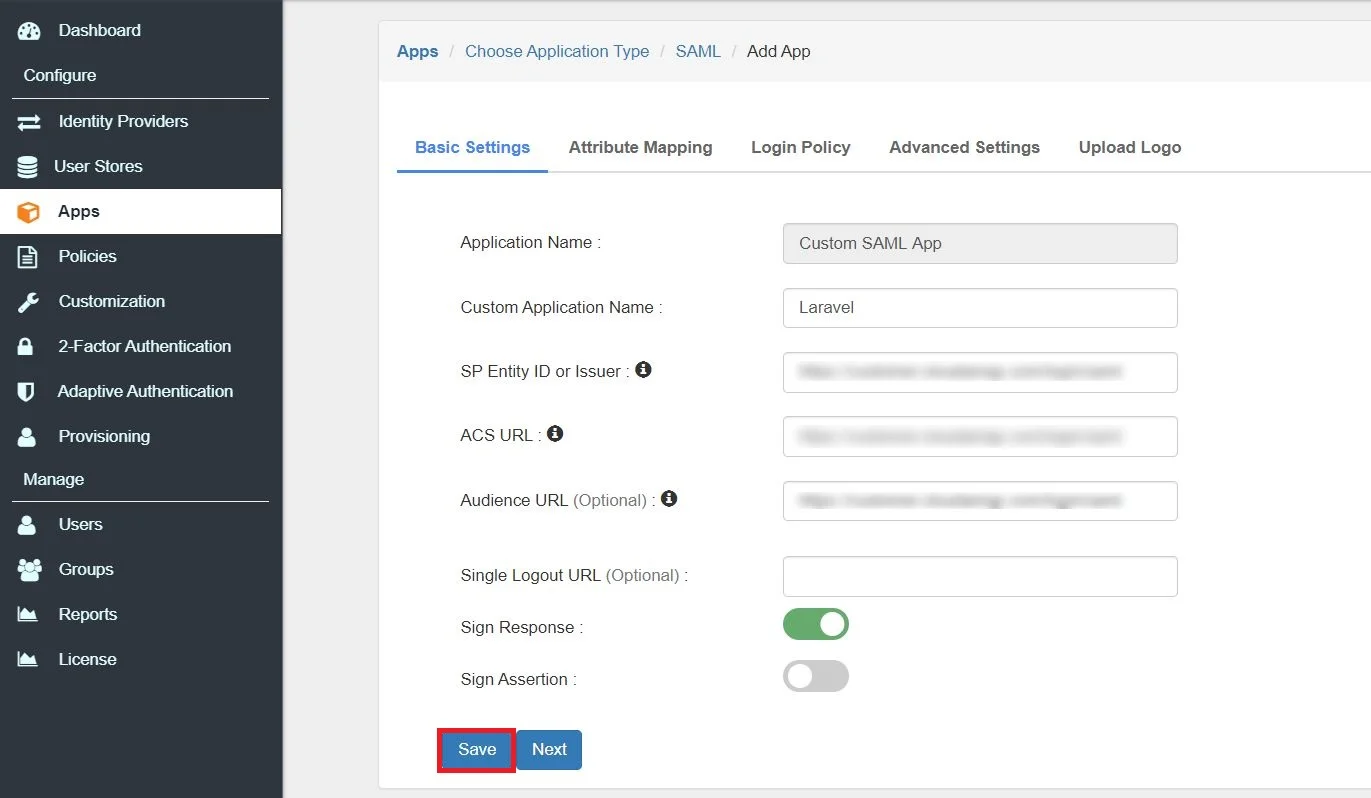Click the Manage section heading

[54, 479]
